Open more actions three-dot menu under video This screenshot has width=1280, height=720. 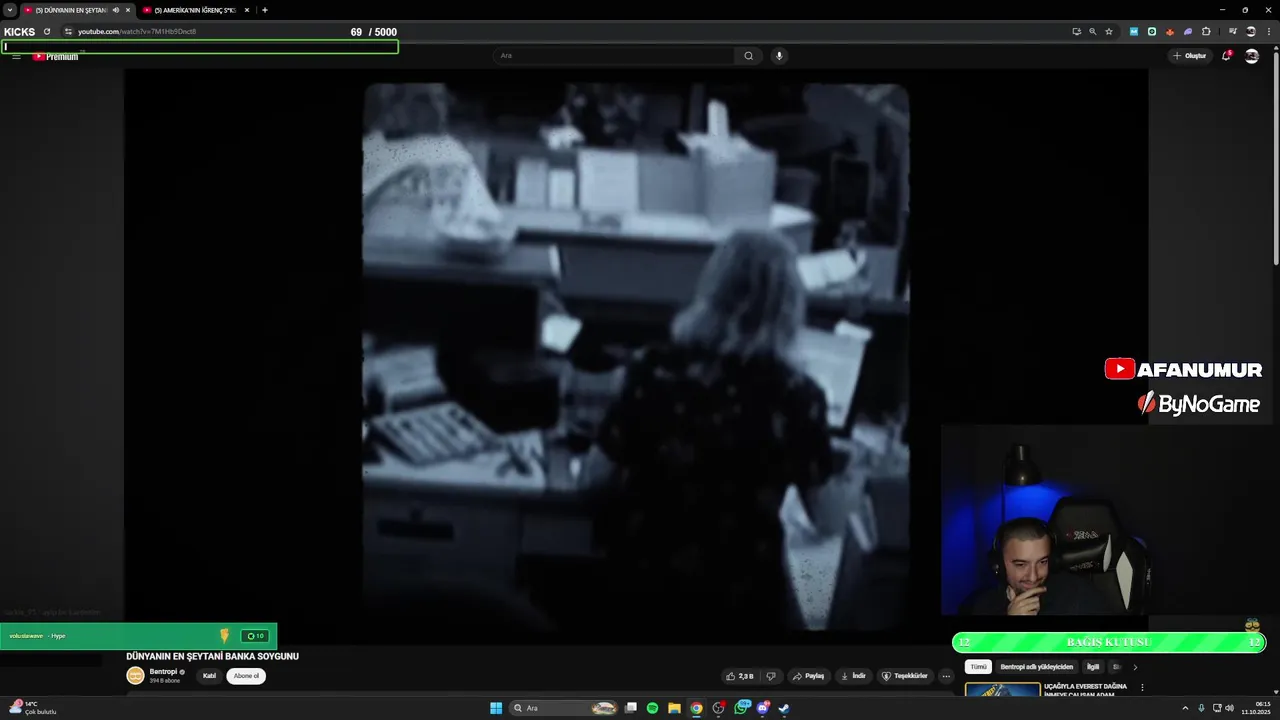pyautogui.click(x=946, y=676)
